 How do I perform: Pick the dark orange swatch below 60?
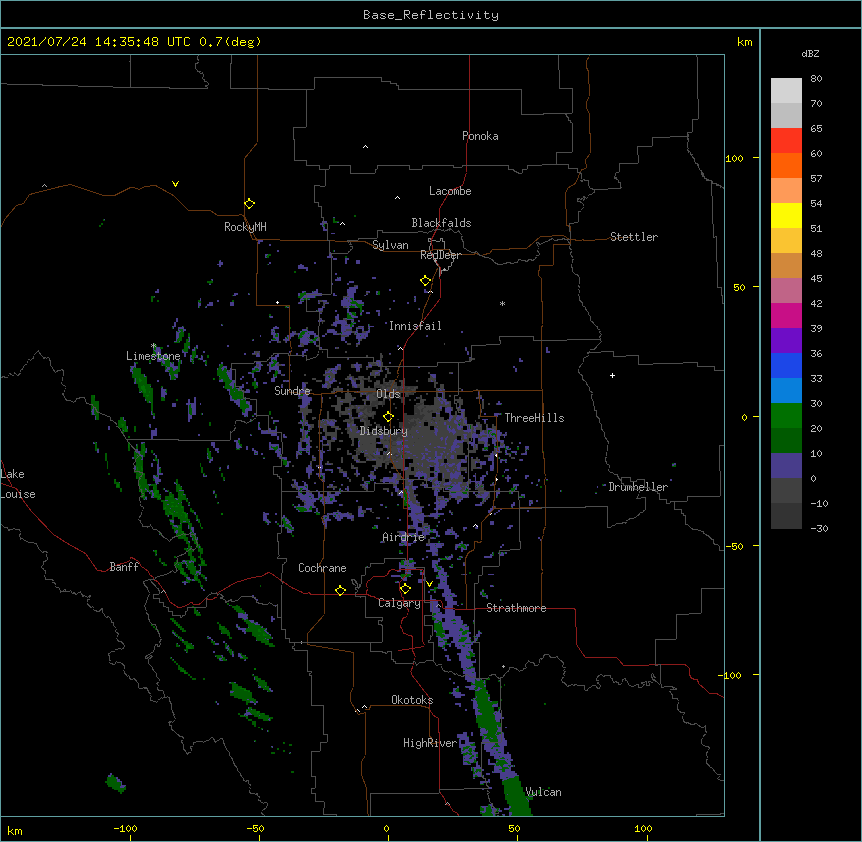[786, 165]
